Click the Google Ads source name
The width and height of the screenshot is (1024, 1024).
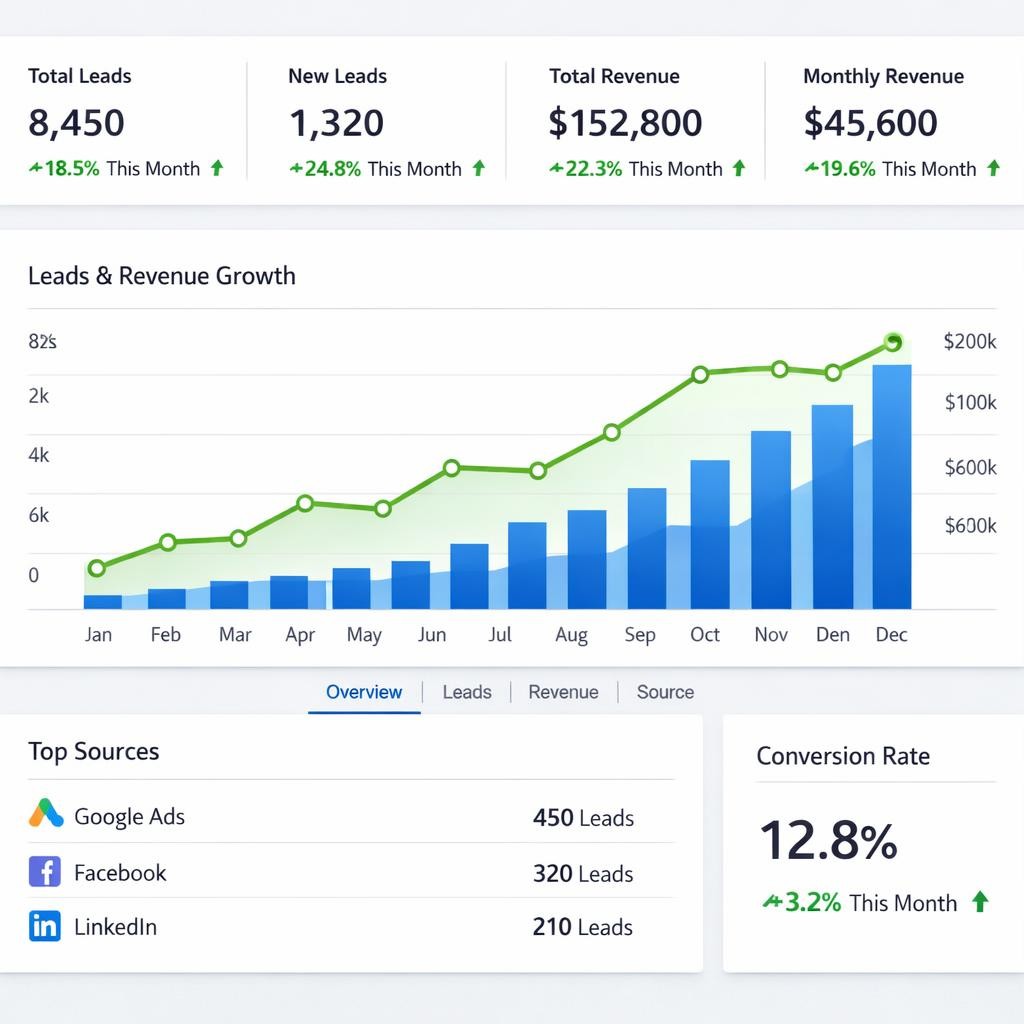[x=129, y=816]
